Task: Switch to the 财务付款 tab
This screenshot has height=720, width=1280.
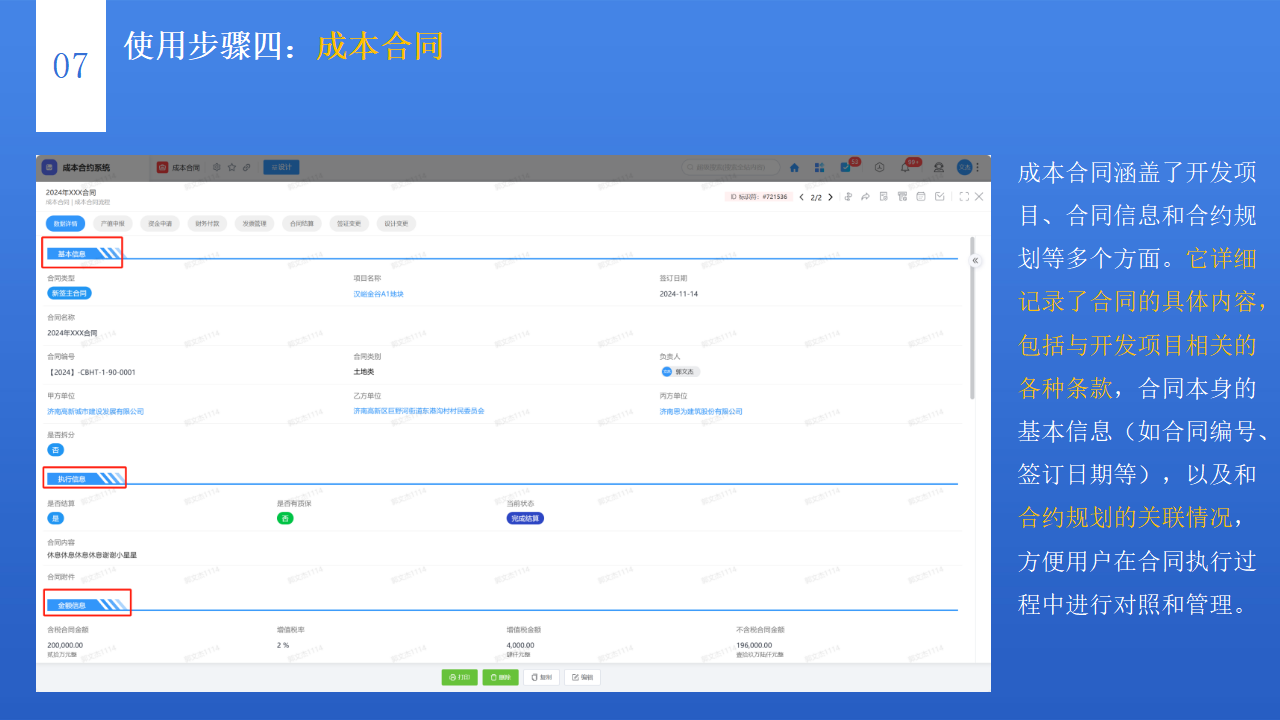Action: (x=210, y=223)
